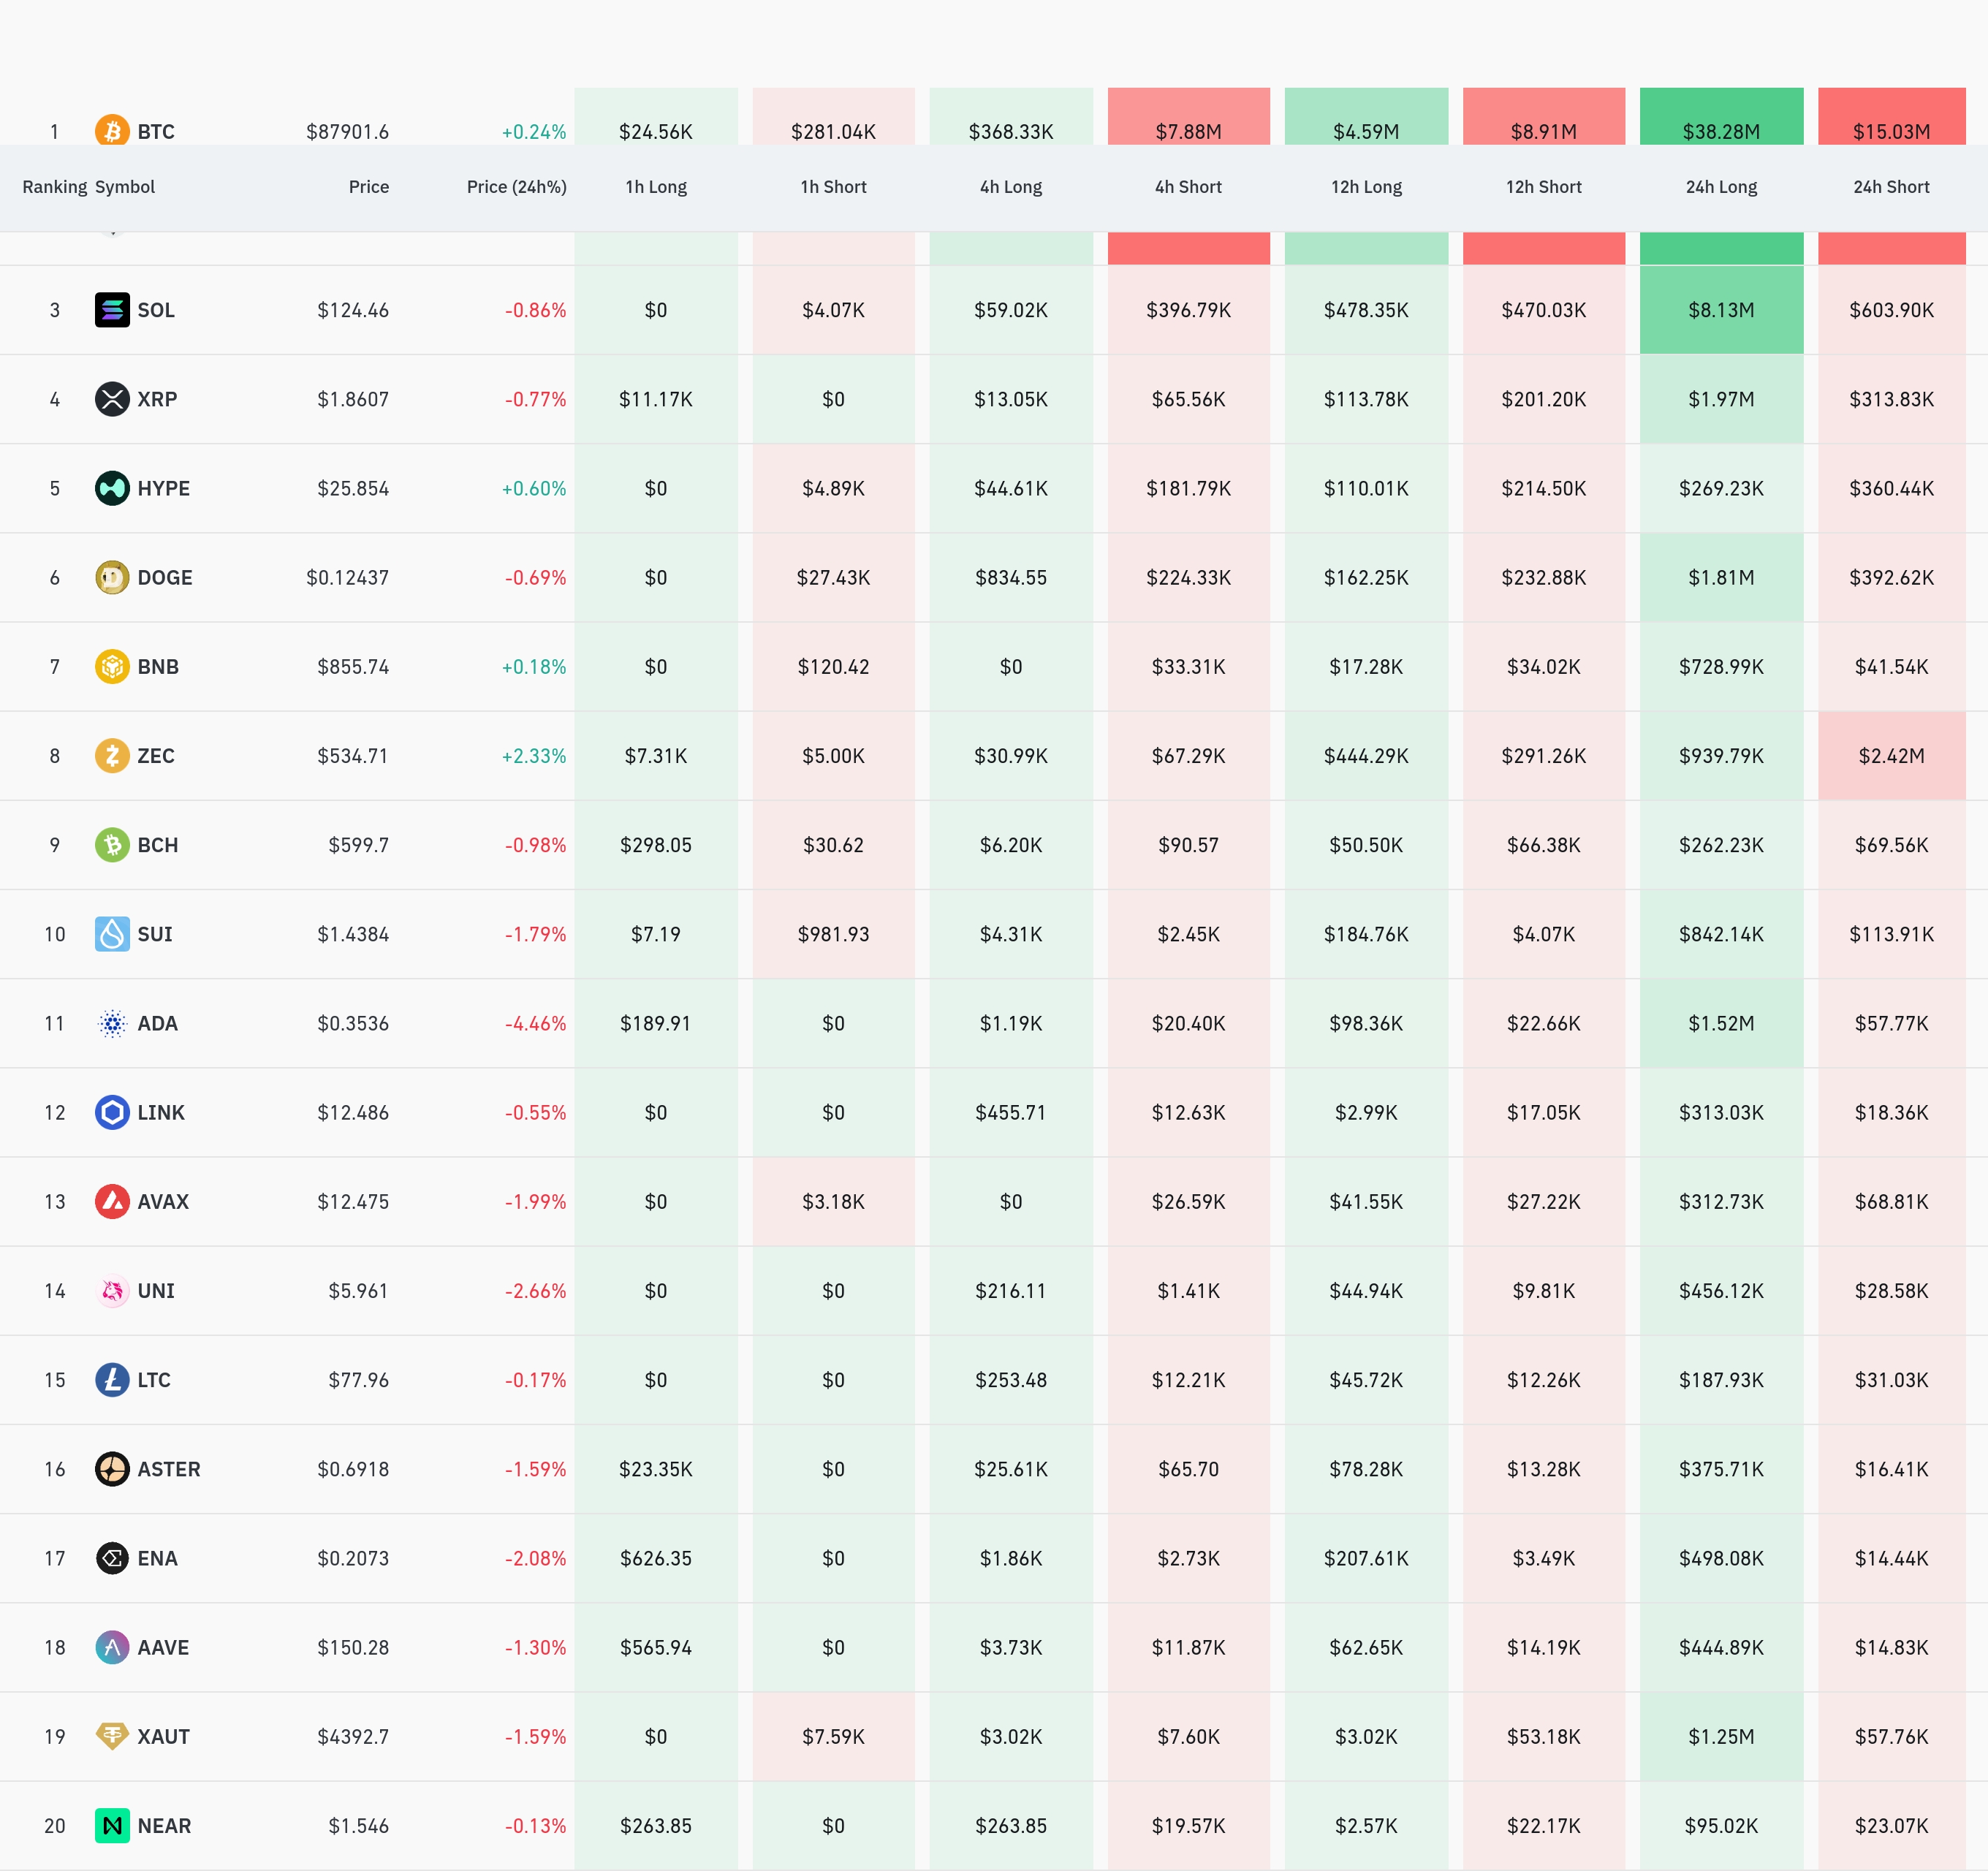
Task: Sort table by Ranking header
Action: click(x=54, y=187)
